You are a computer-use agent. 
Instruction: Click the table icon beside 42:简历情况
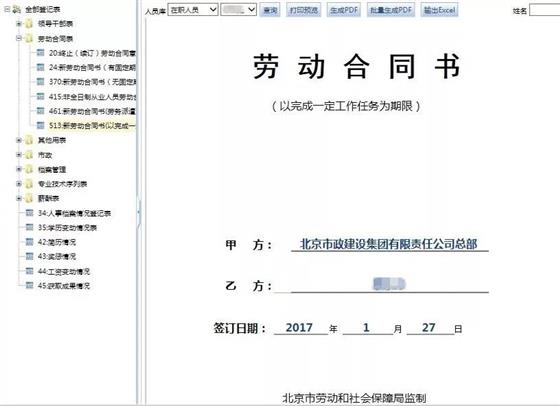(x=29, y=242)
